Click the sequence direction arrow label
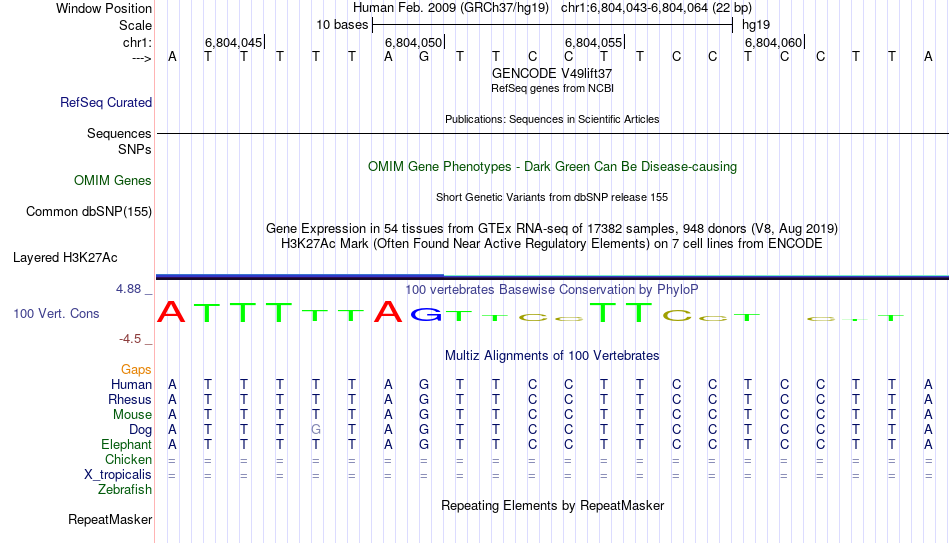 (141, 58)
